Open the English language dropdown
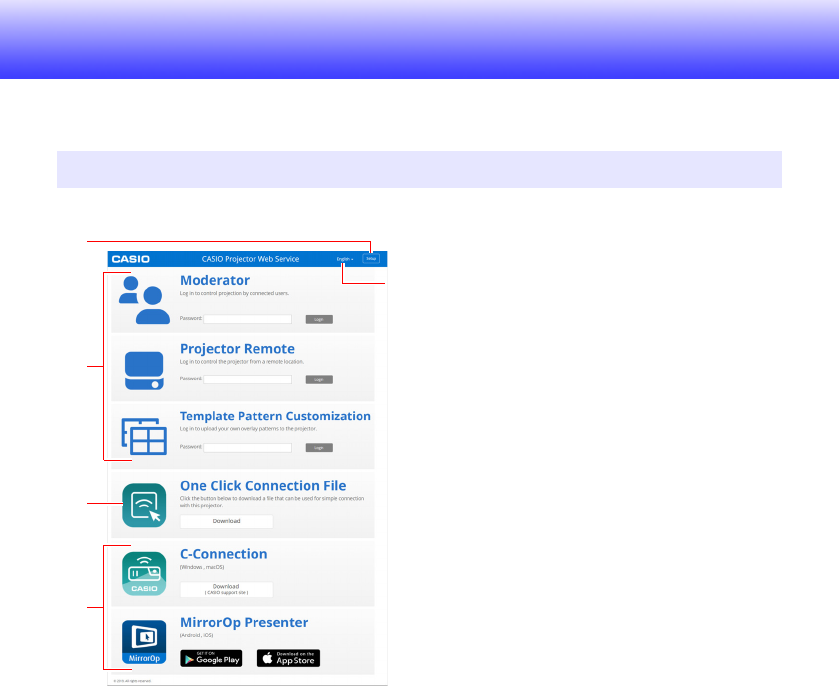 (344, 259)
